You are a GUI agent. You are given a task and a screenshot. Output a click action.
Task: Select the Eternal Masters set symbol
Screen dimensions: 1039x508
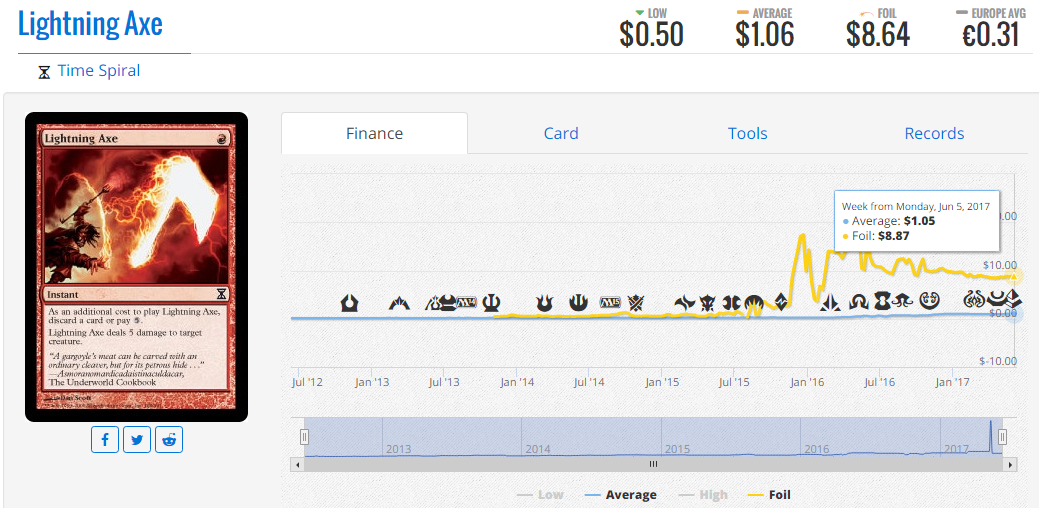[x=883, y=301]
